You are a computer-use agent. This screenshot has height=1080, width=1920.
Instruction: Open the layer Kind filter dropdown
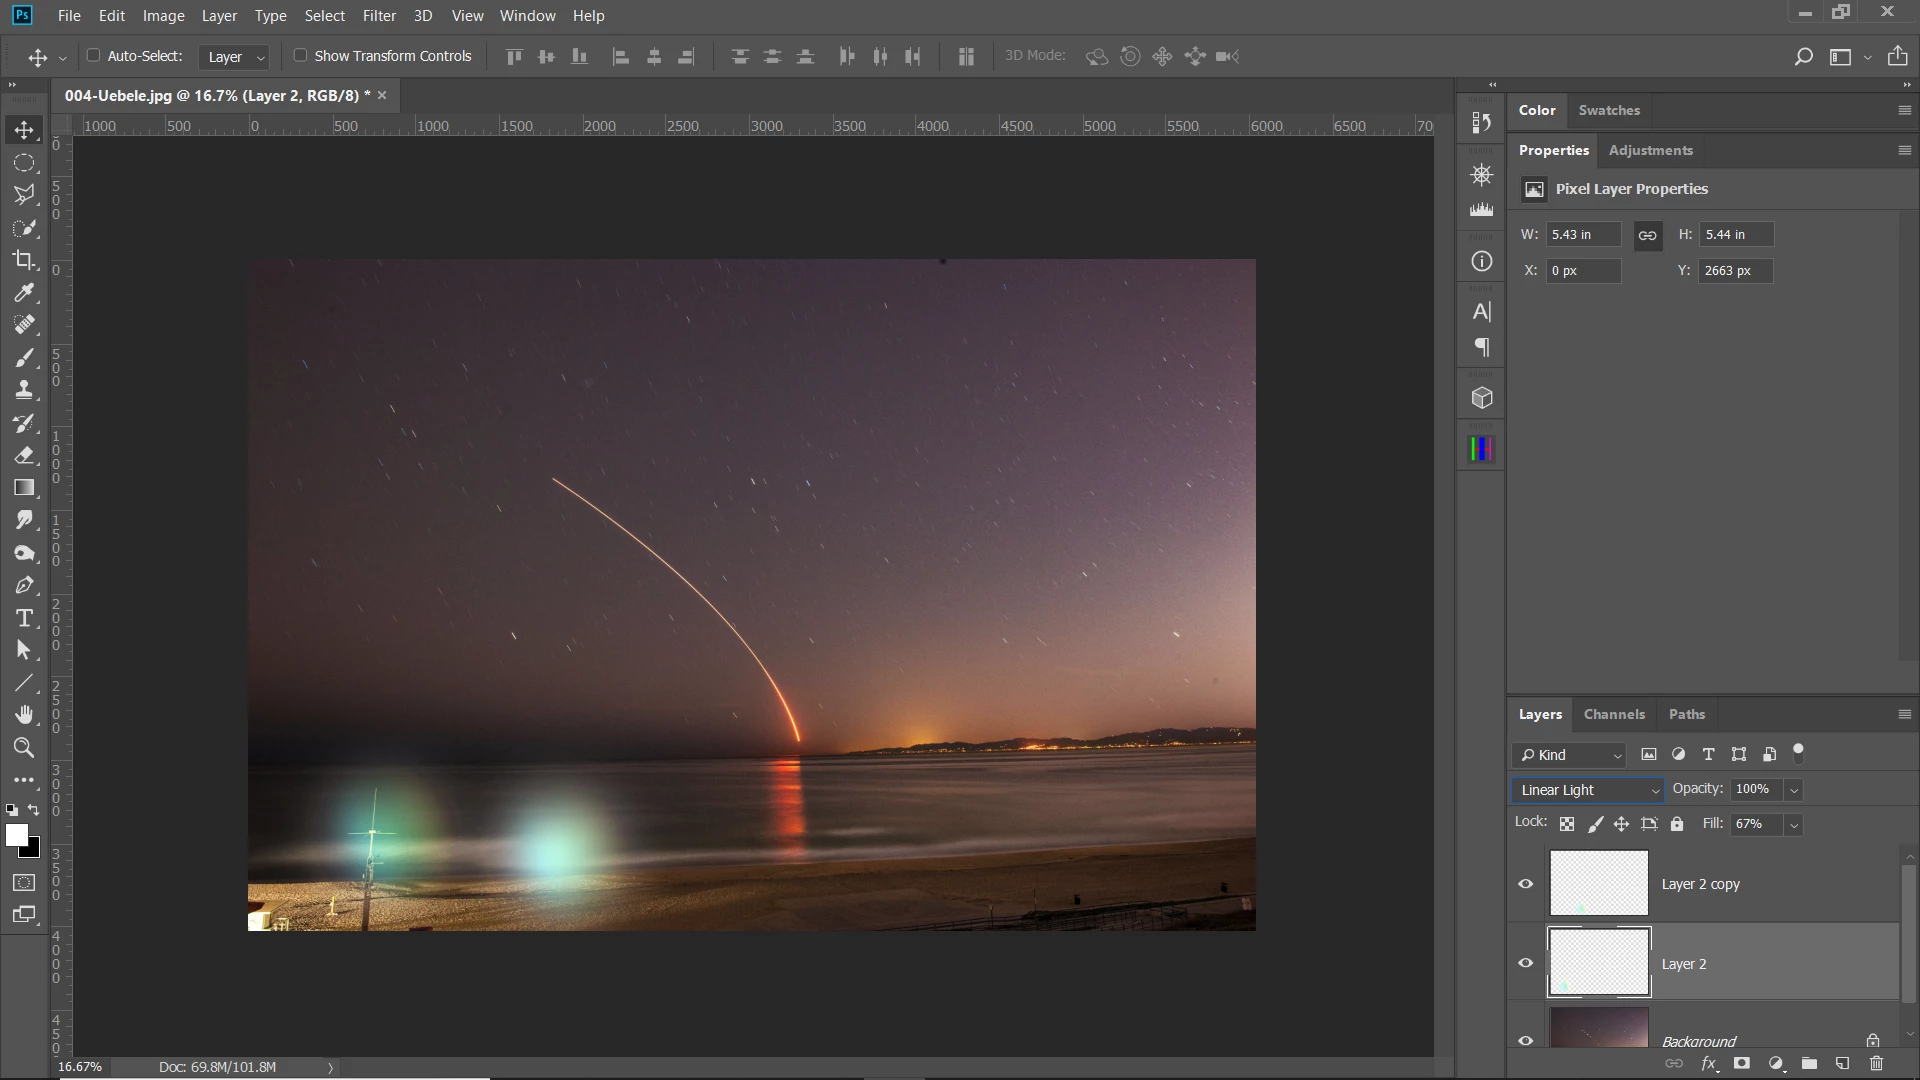[1570, 755]
